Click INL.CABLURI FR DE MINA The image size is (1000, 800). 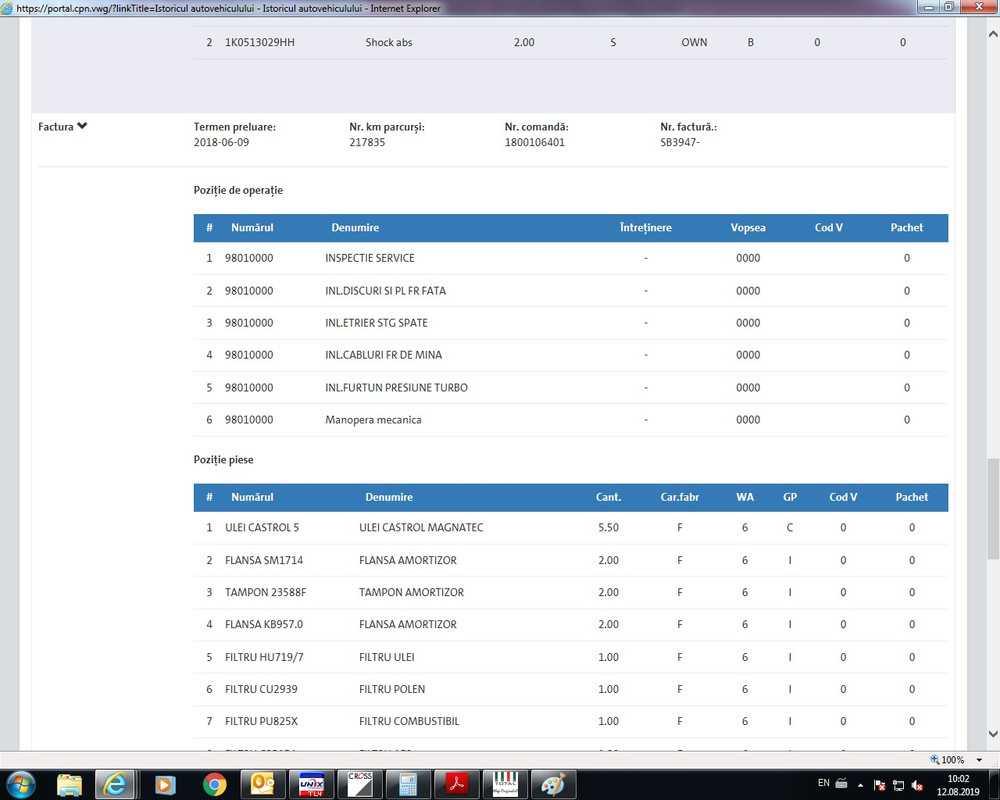click(383, 355)
